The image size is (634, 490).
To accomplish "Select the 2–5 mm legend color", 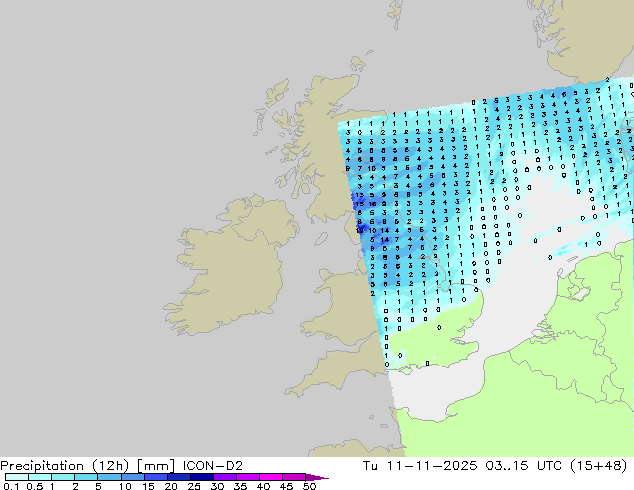I will 86,477.
